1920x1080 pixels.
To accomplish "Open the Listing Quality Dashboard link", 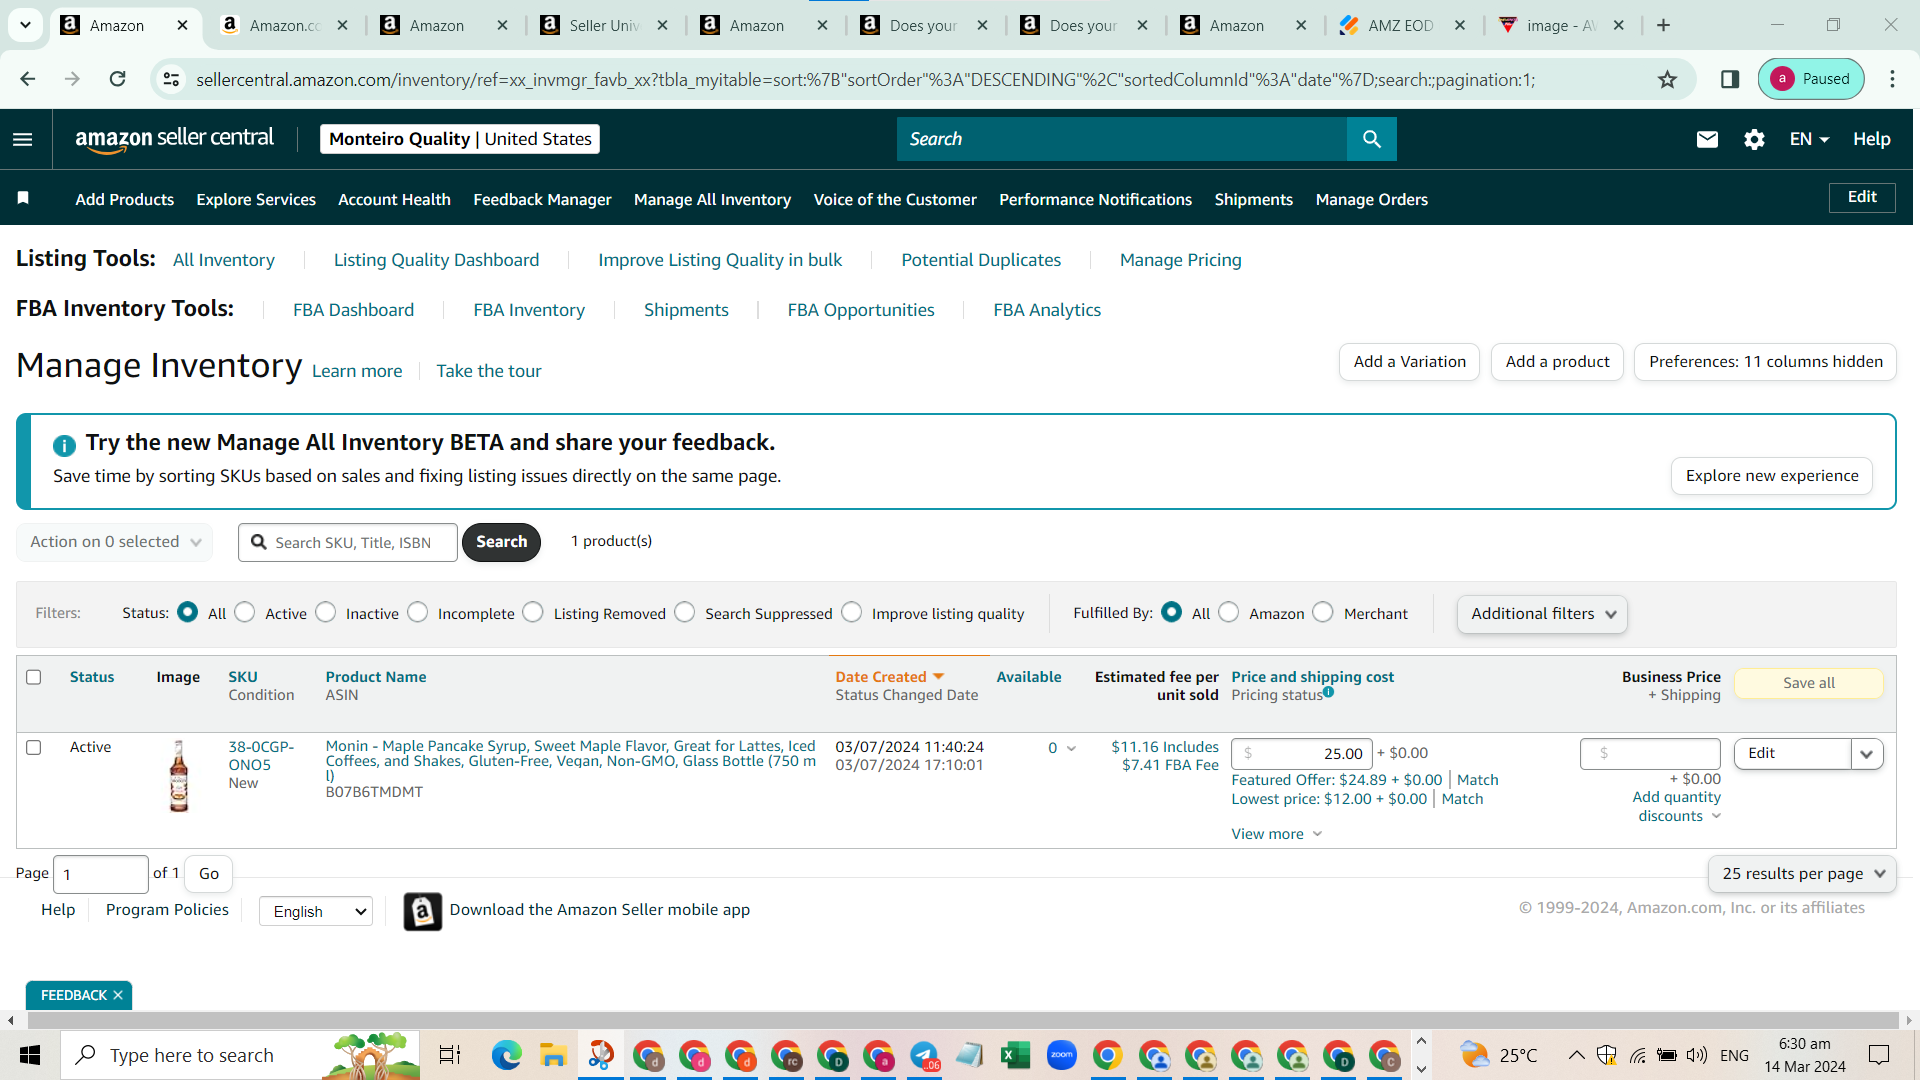I will click(x=436, y=260).
